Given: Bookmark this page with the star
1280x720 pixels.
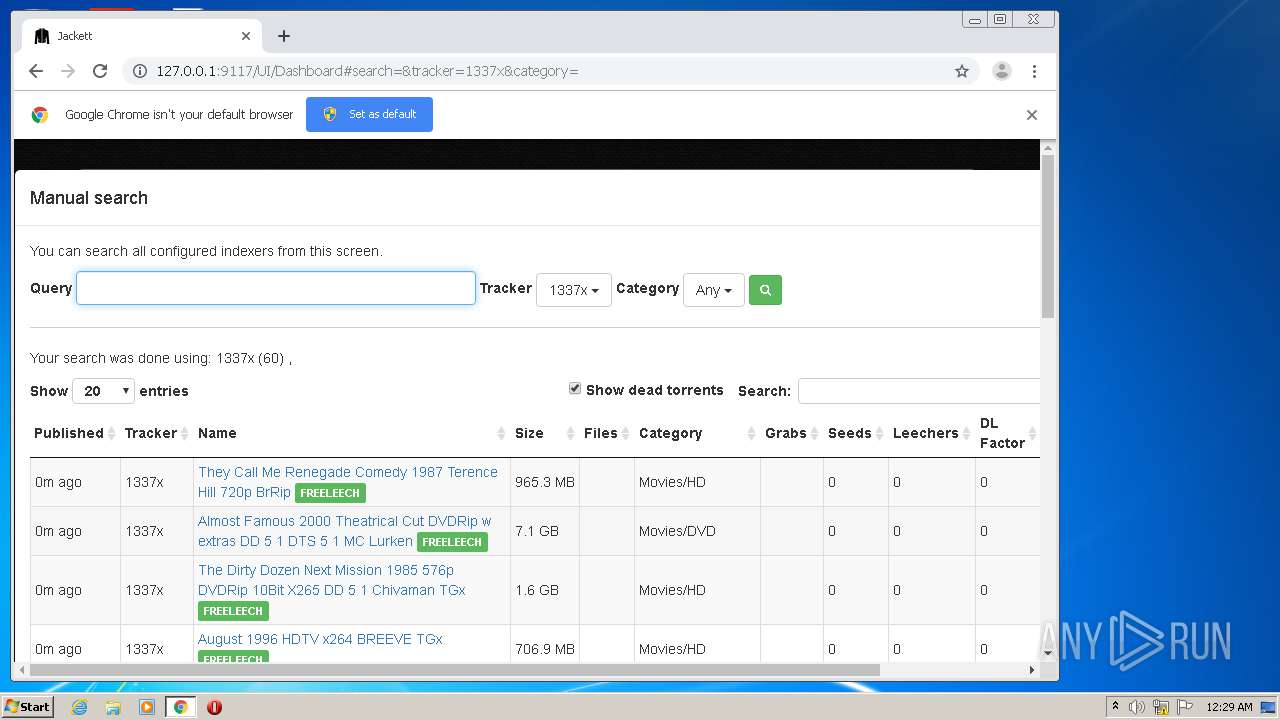Looking at the screenshot, I should pyautogui.click(x=962, y=71).
